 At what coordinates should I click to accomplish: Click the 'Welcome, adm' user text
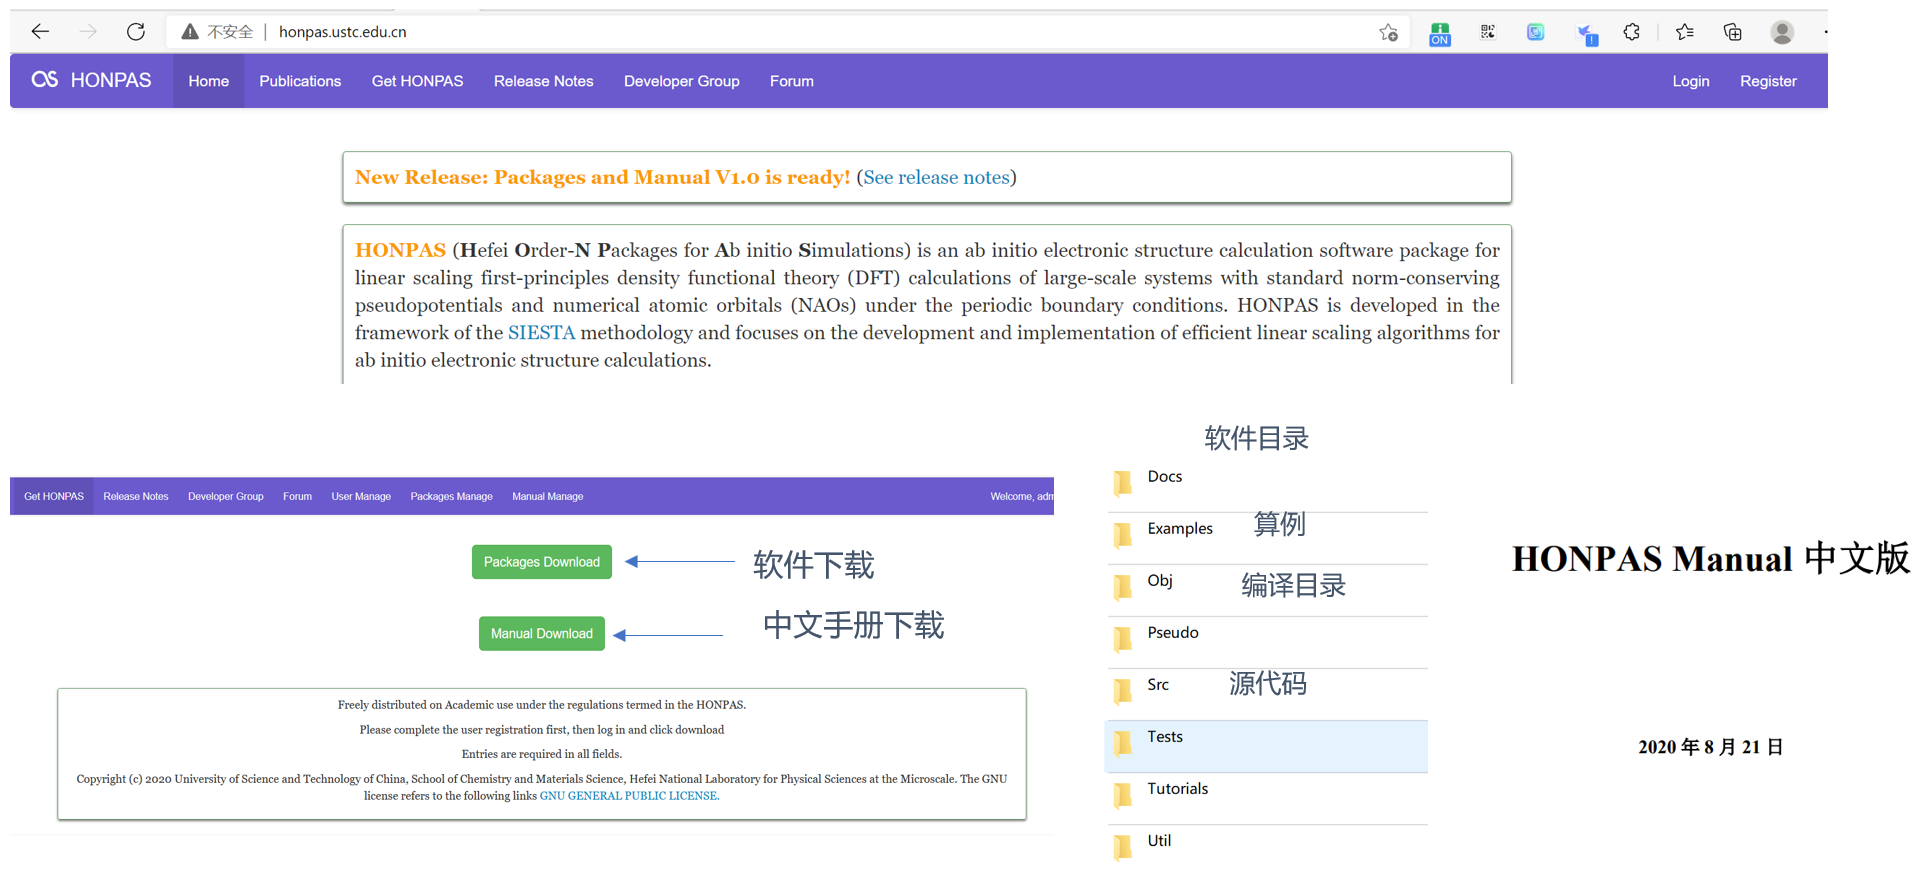1021,496
